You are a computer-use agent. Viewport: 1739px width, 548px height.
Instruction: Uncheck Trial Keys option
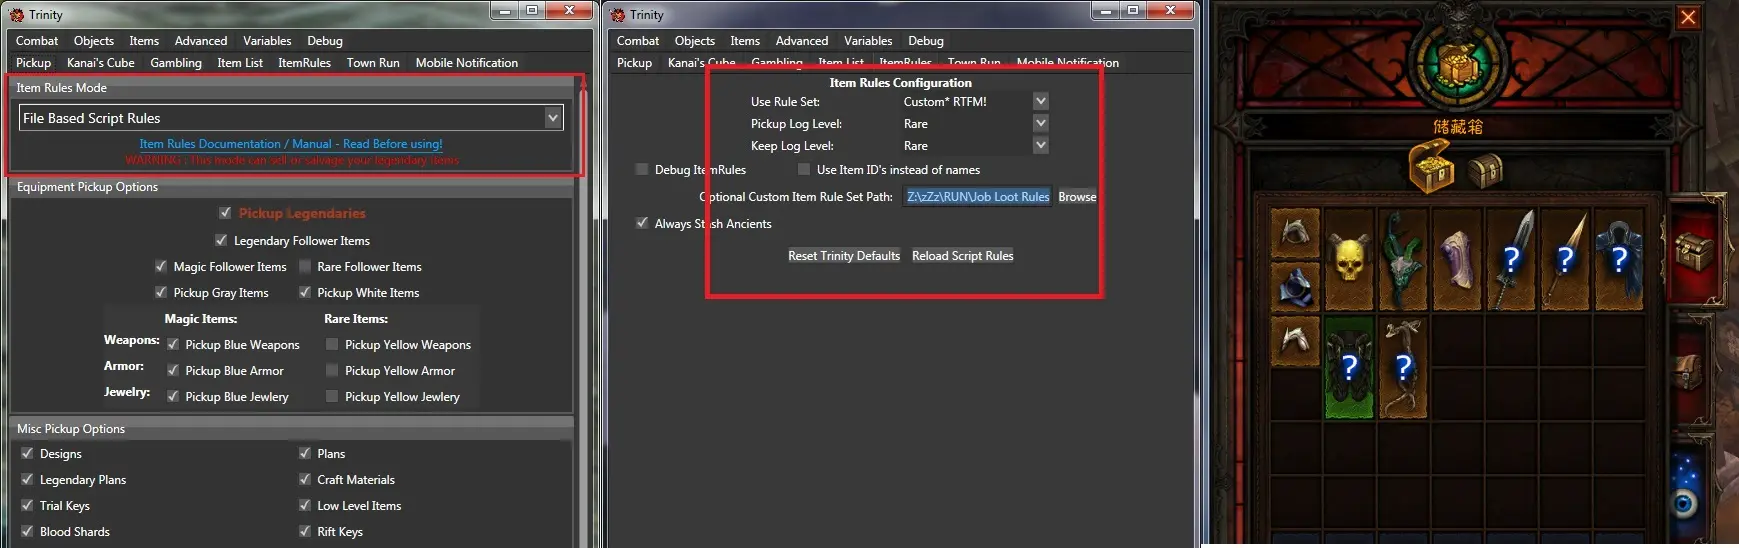pyautogui.click(x=27, y=505)
